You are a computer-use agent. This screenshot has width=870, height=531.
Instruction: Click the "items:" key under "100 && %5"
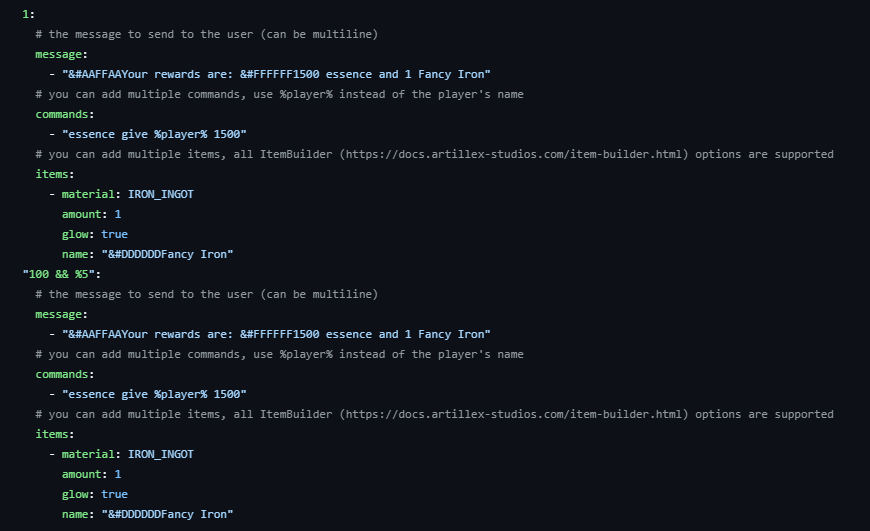[55, 434]
